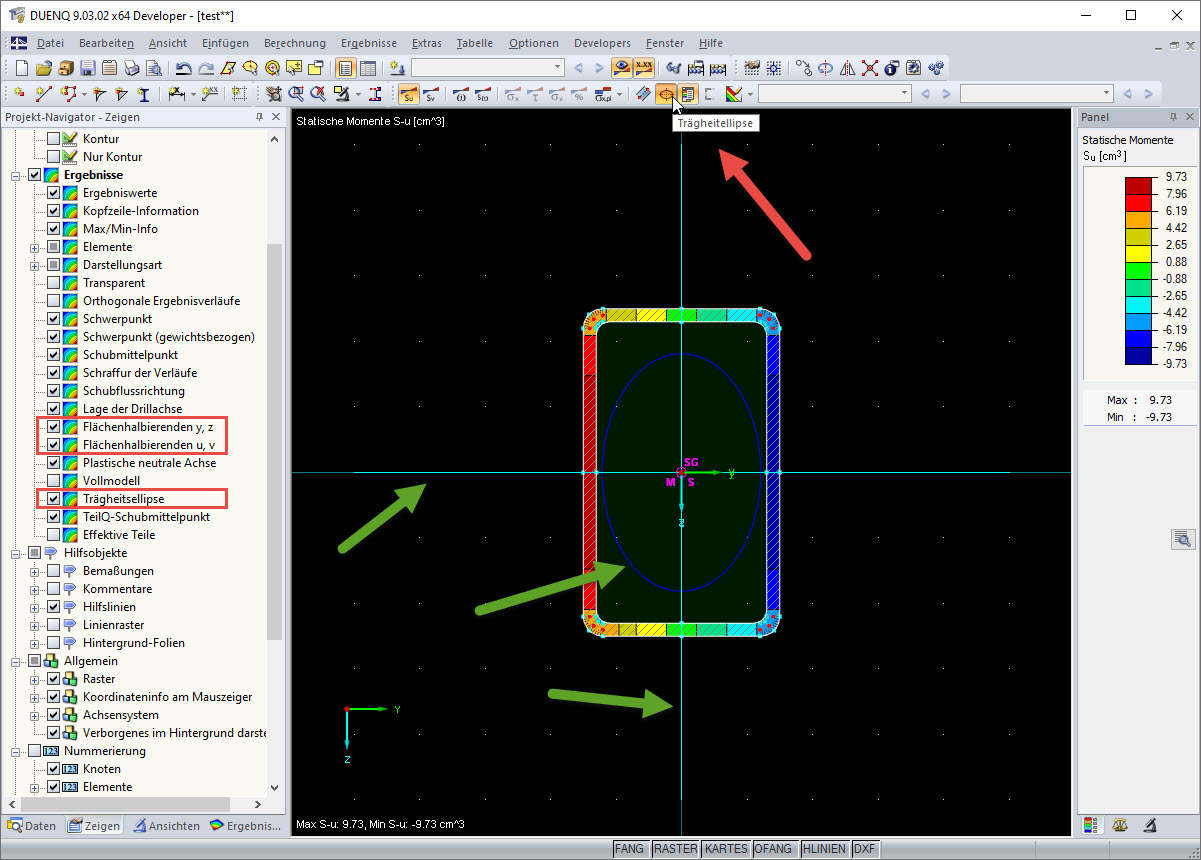Toggle Flächenhalbierenden u, v checkbox
This screenshot has height=860, width=1201.
tap(54, 445)
